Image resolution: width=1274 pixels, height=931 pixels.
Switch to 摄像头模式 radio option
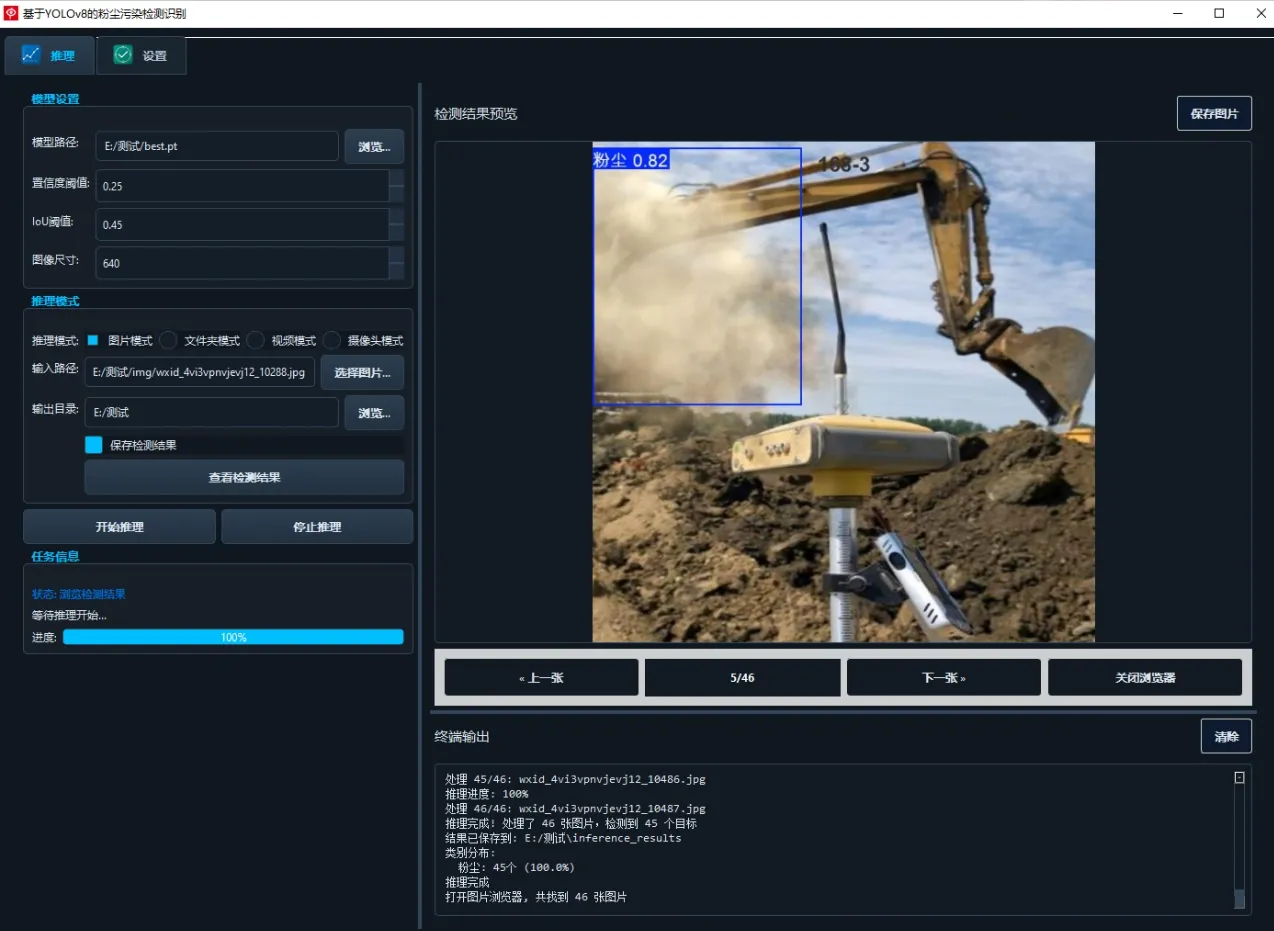click(x=332, y=340)
